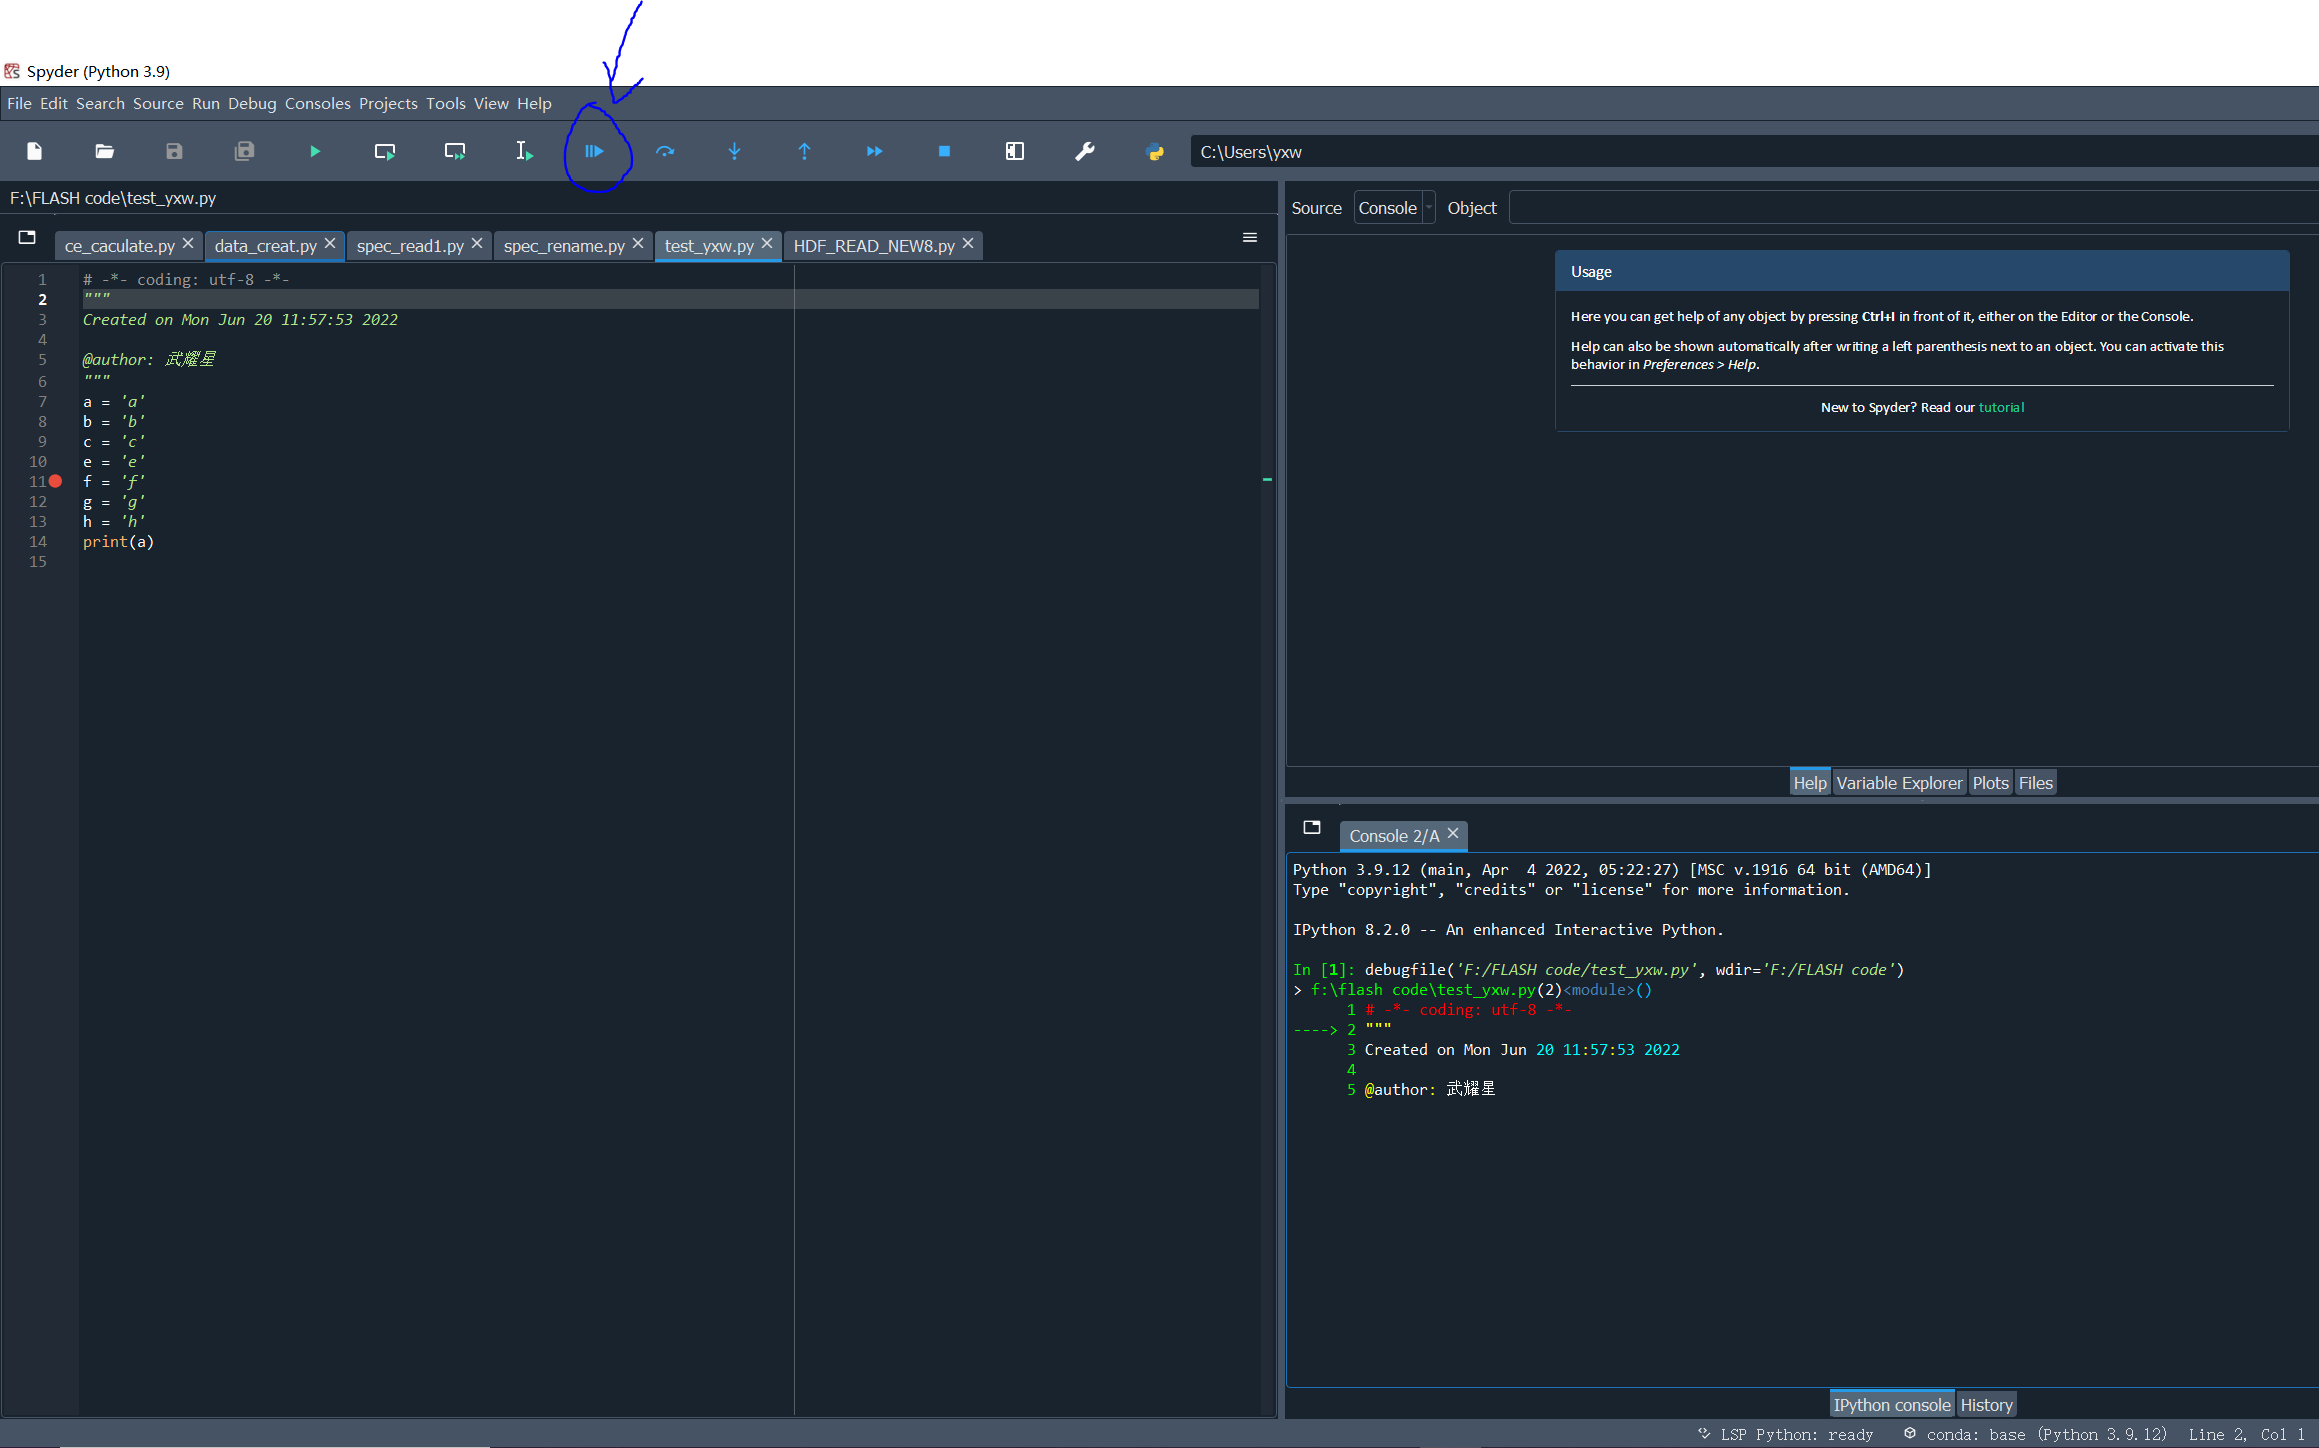The height and width of the screenshot is (1448, 2319).
Task: Save all open files
Action: pos(243,151)
